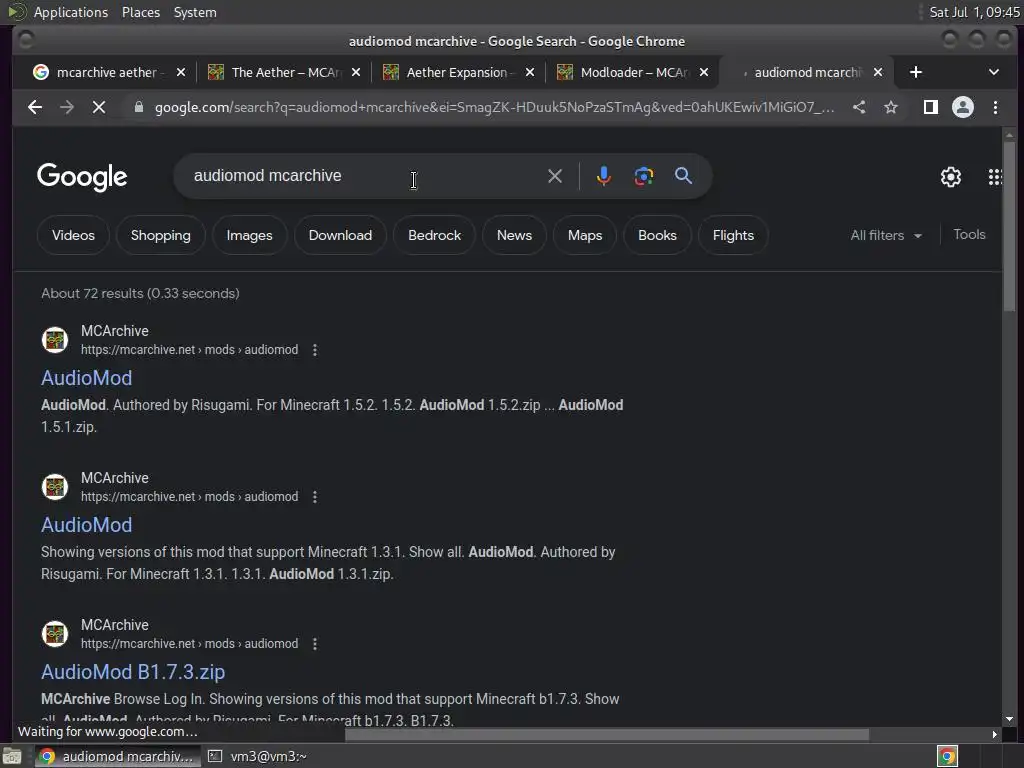The image size is (1024, 768).
Task: Click the show desktop icon in taskbar
Action: point(12,756)
